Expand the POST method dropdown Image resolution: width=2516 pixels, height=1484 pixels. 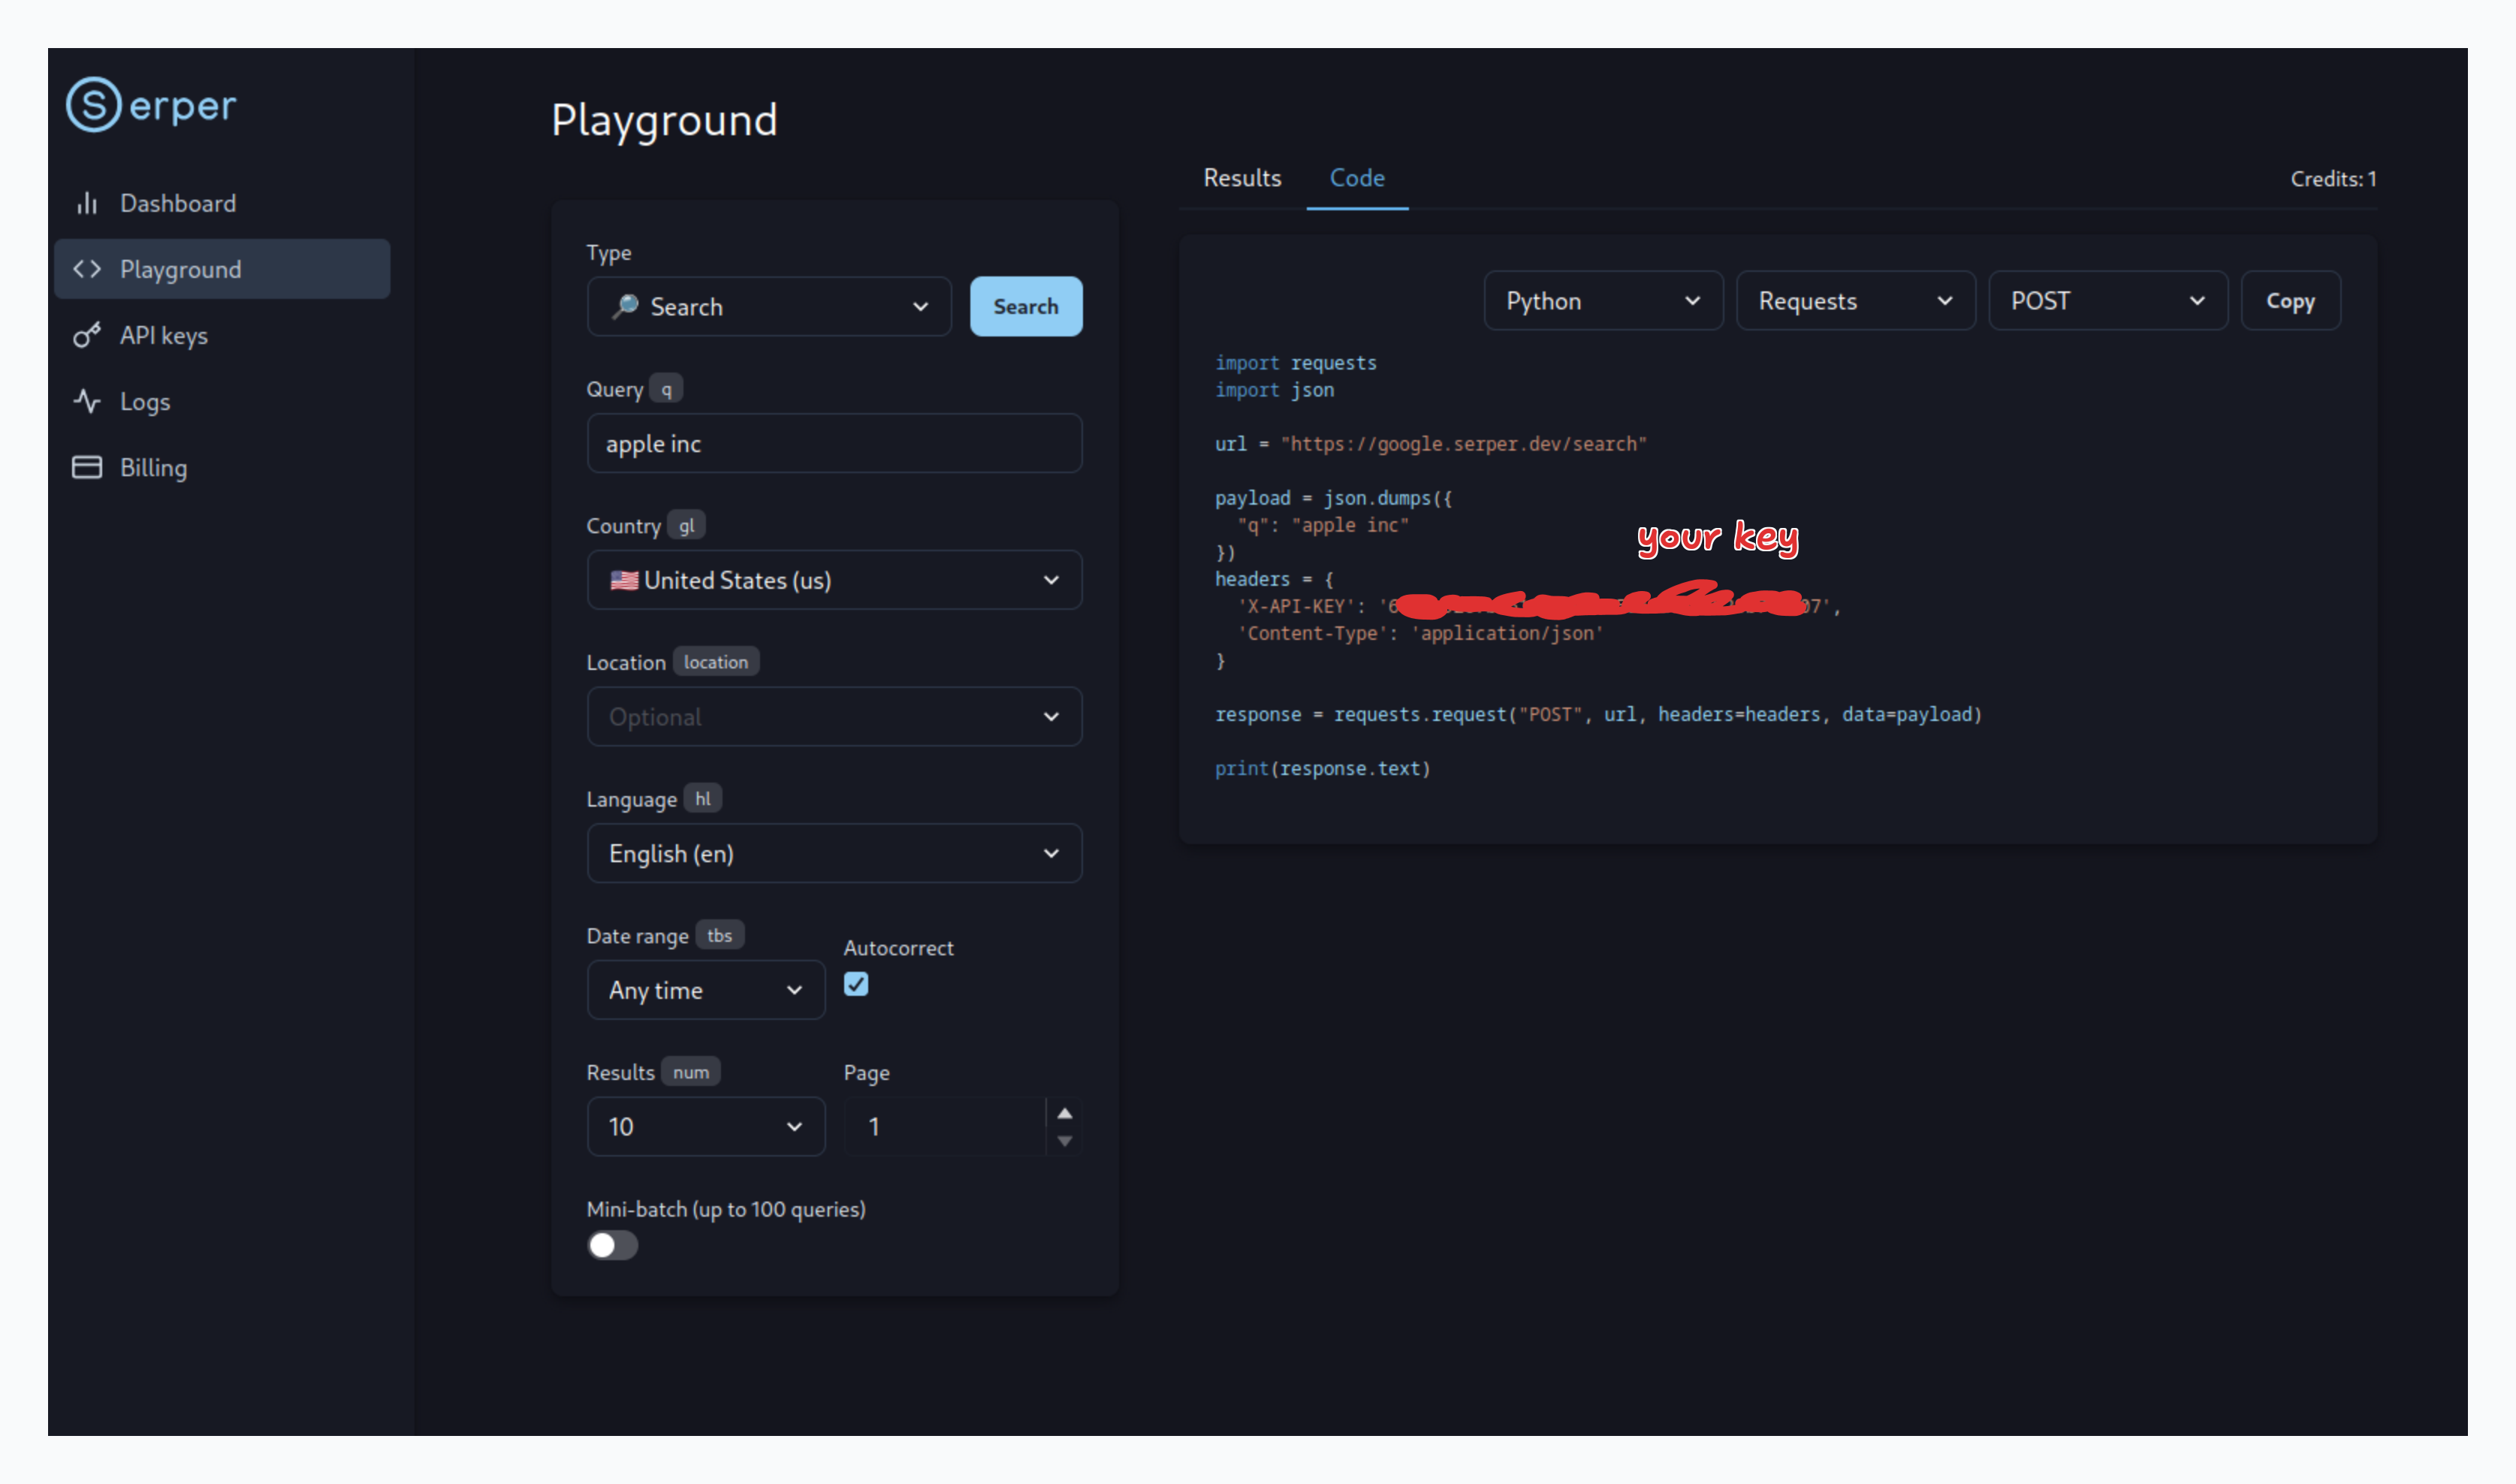tap(2107, 300)
